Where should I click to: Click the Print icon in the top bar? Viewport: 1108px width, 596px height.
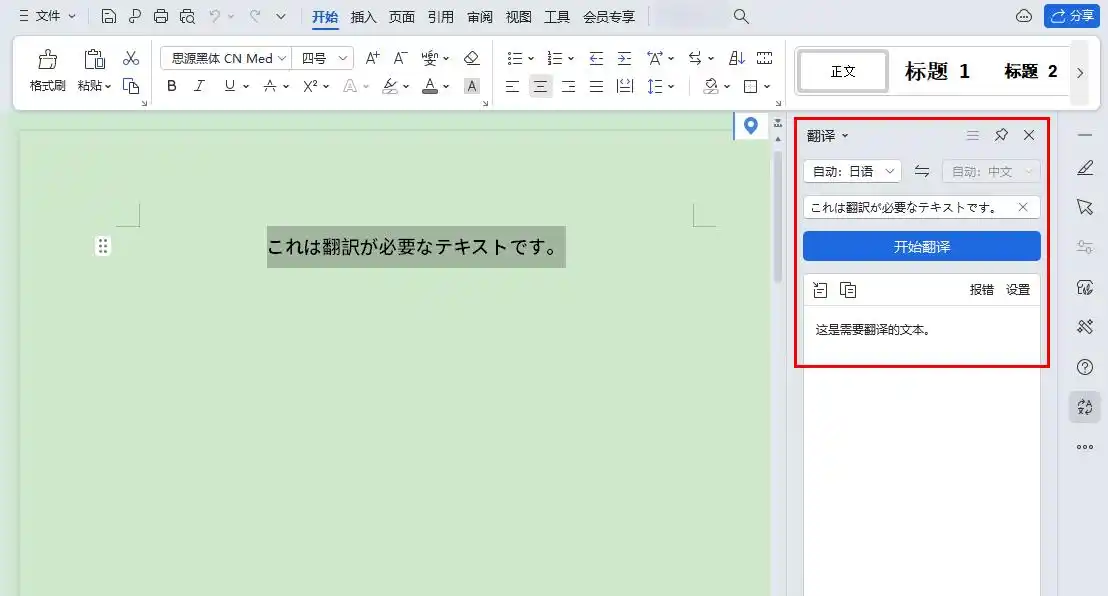[x=161, y=16]
